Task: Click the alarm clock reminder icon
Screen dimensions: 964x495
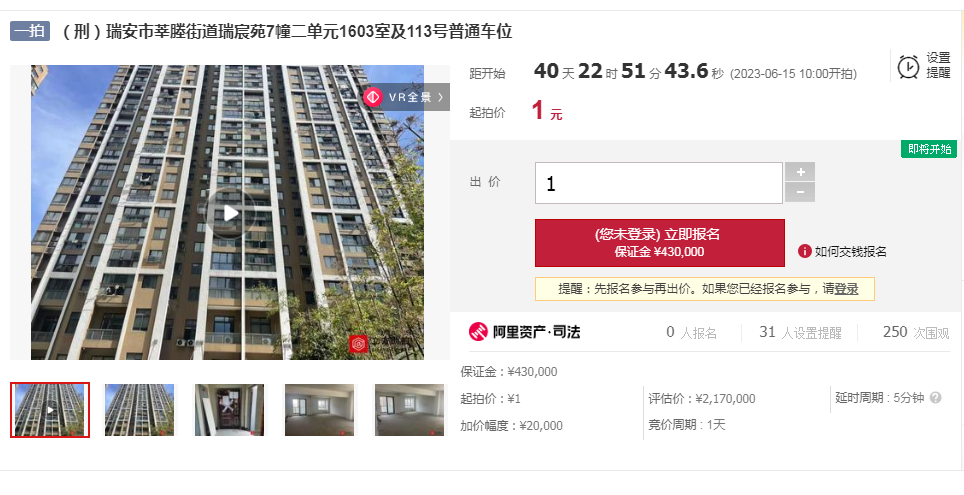Action: (x=908, y=66)
